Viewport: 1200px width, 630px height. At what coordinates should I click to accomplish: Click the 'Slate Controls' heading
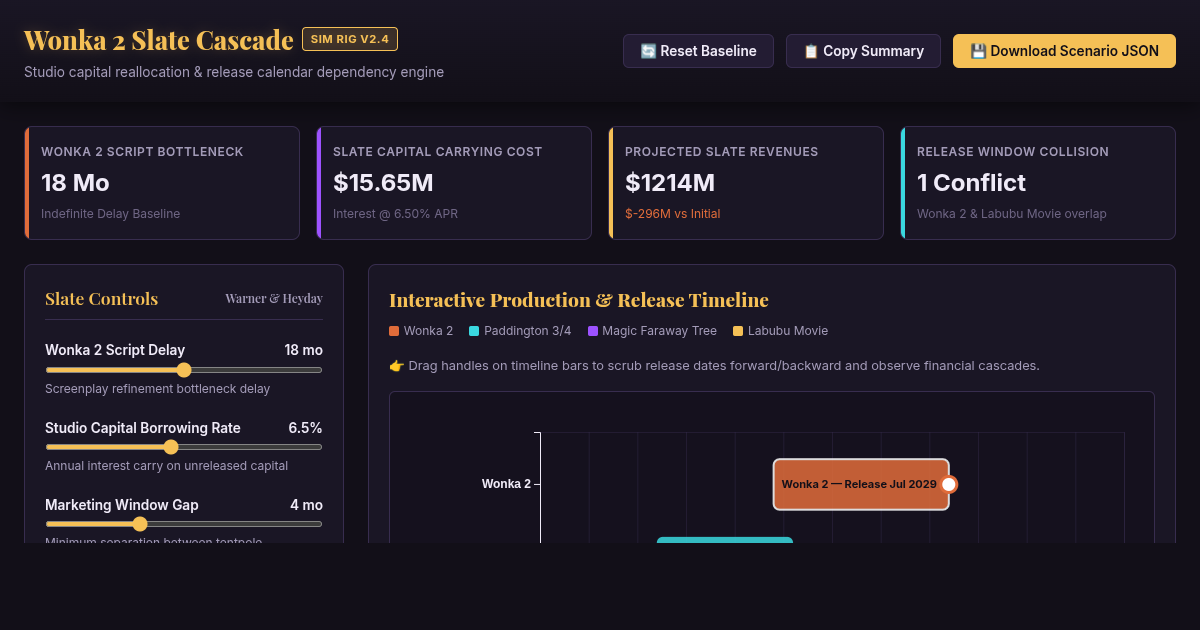[101, 299]
